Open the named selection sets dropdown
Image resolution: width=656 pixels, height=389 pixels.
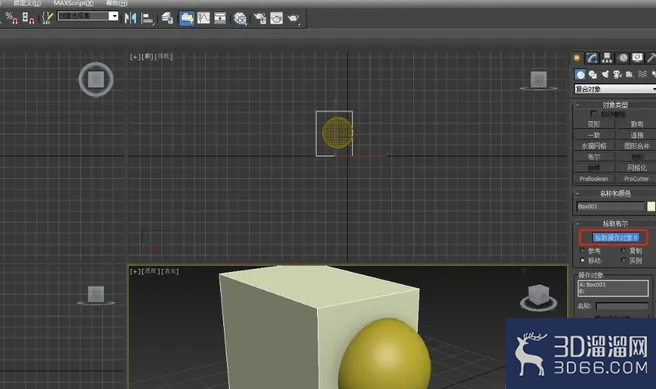point(113,16)
